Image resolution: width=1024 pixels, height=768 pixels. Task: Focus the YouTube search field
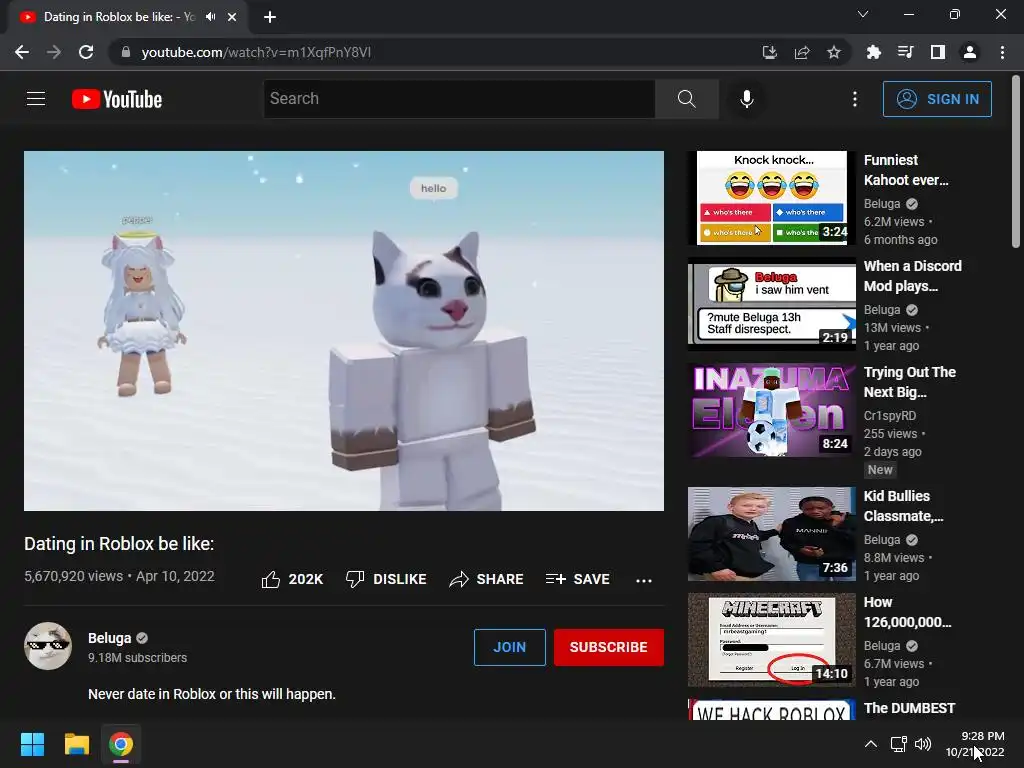pyautogui.click(x=459, y=99)
